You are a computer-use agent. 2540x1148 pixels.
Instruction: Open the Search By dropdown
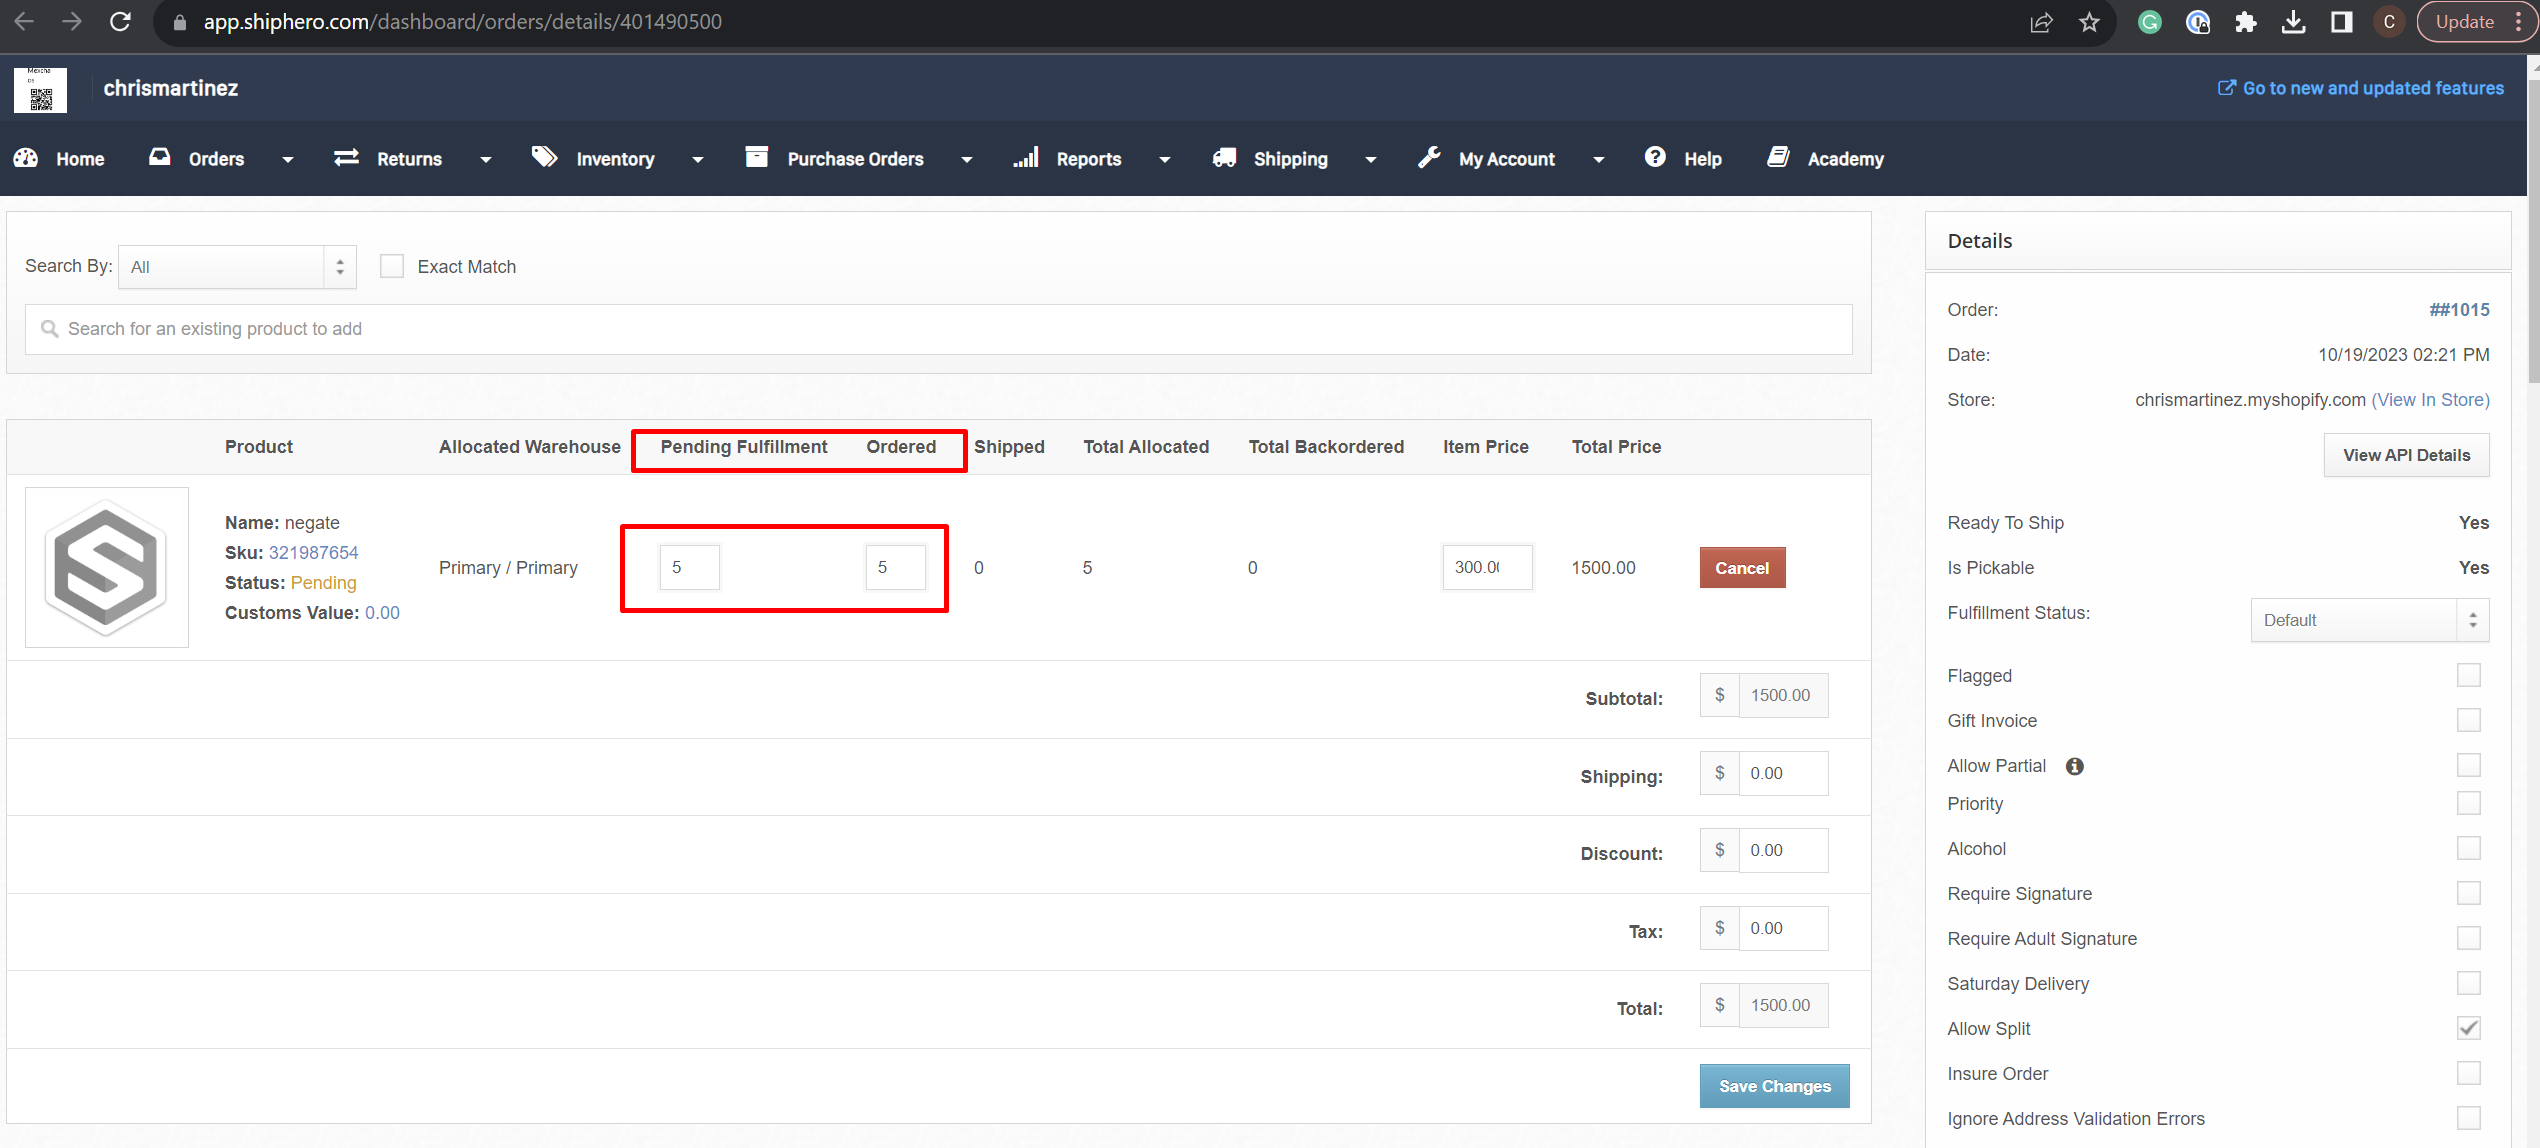click(x=237, y=267)
